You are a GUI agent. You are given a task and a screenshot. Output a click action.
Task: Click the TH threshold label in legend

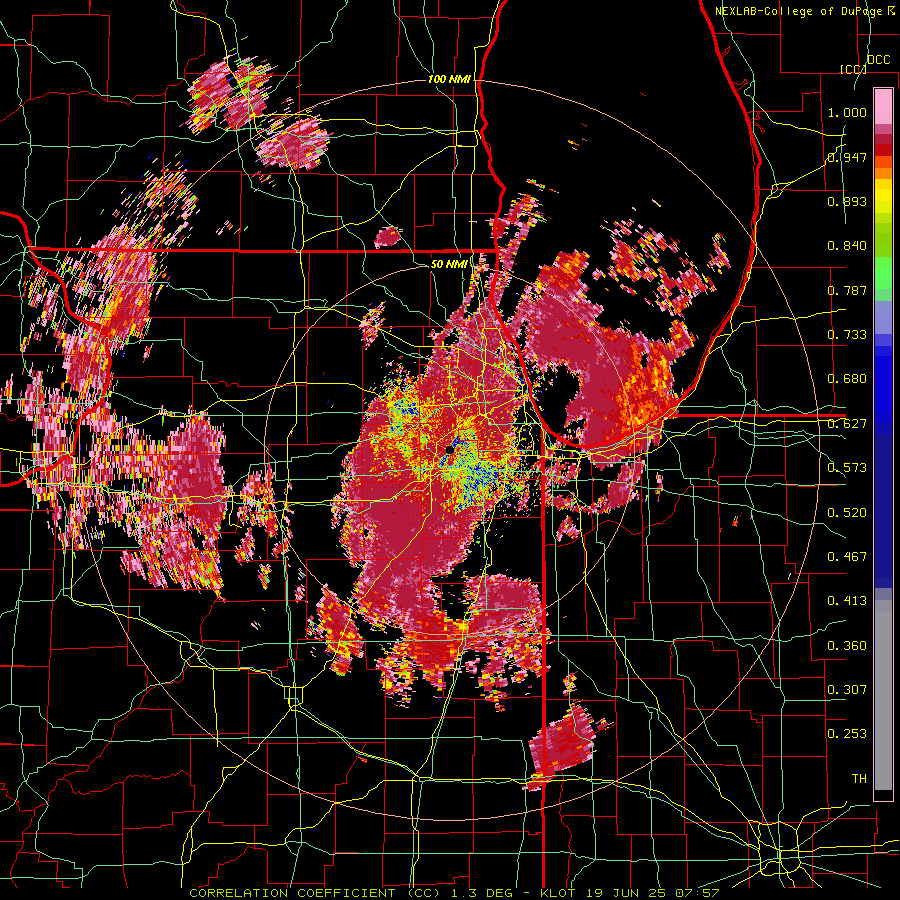(x=859, y=779)
